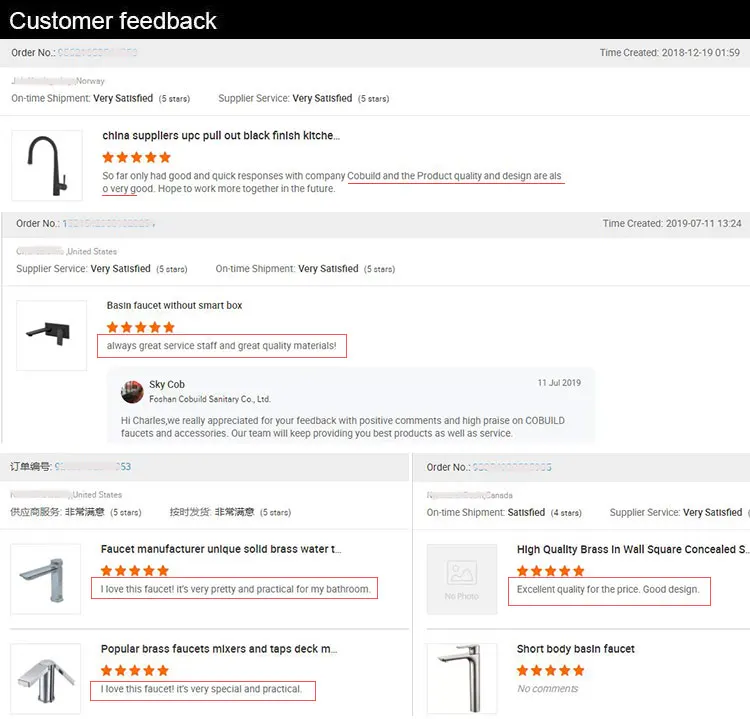The image size is (750, 719).
Task: Open the Popular brass faucets mixers thumbnail
Action: tap(46, 678)
